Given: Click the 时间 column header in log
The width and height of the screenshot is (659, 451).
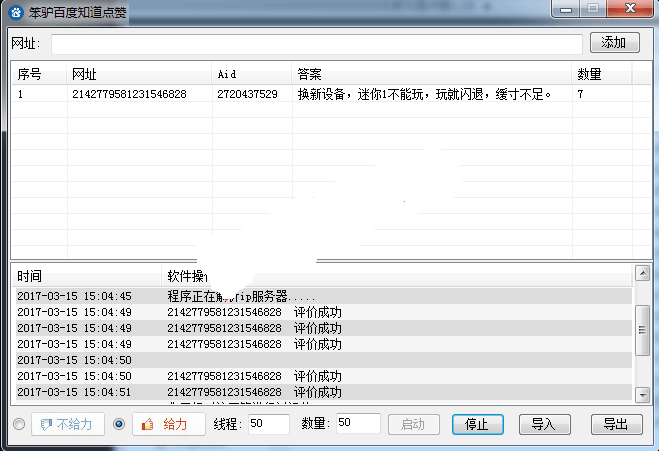Looking at the screenshot, I should tap(87, 276).
